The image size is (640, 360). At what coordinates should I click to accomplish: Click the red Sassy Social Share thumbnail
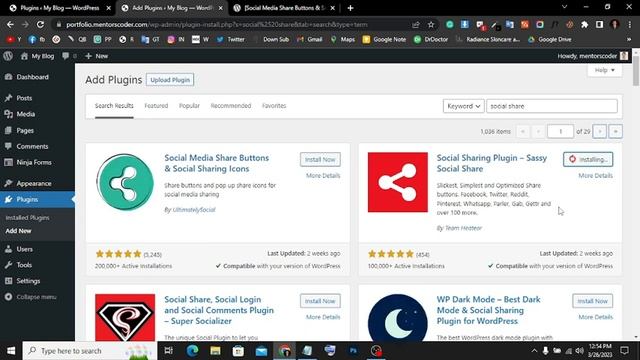point(398,182)
